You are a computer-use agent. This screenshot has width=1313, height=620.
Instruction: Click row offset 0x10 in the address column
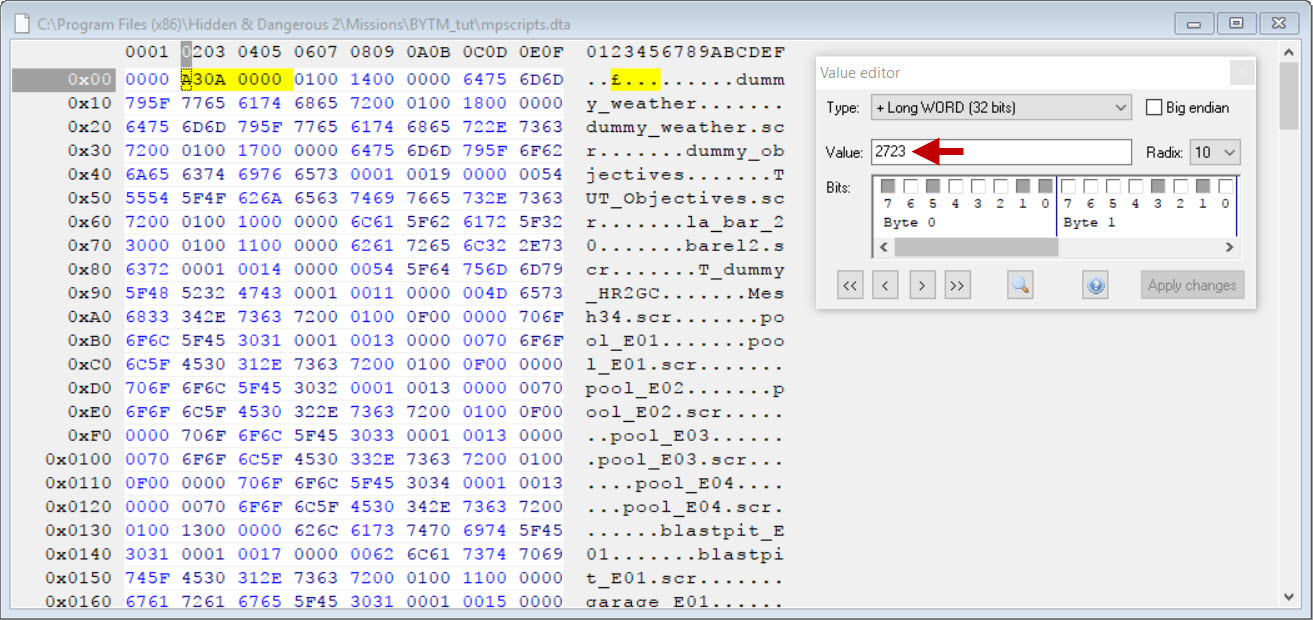87,104
